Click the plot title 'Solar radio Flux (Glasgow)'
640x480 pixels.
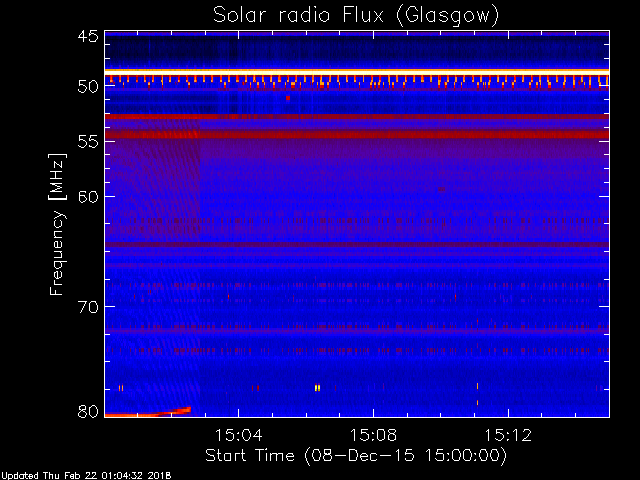[x=356, y=16]
